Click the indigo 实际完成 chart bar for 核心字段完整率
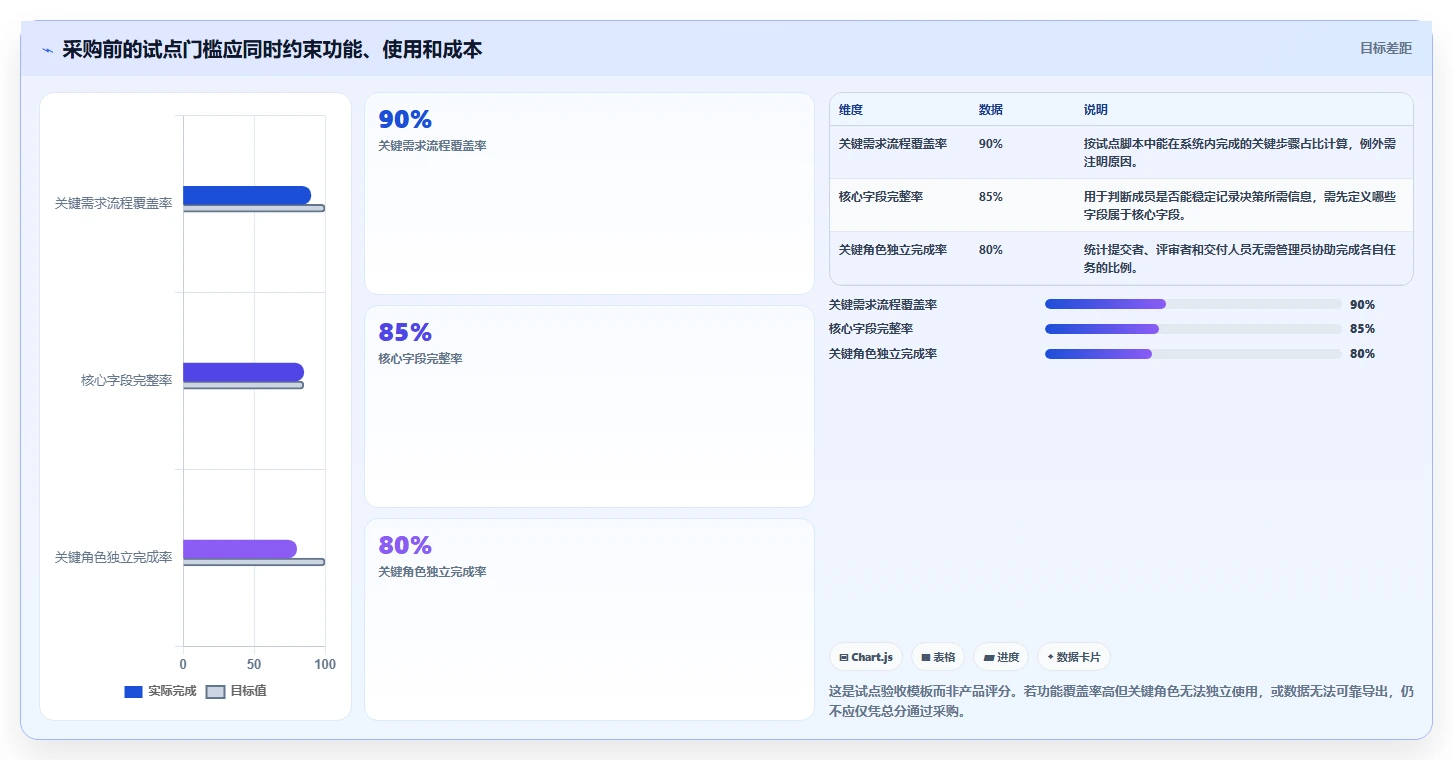 [x=243, y=372]
